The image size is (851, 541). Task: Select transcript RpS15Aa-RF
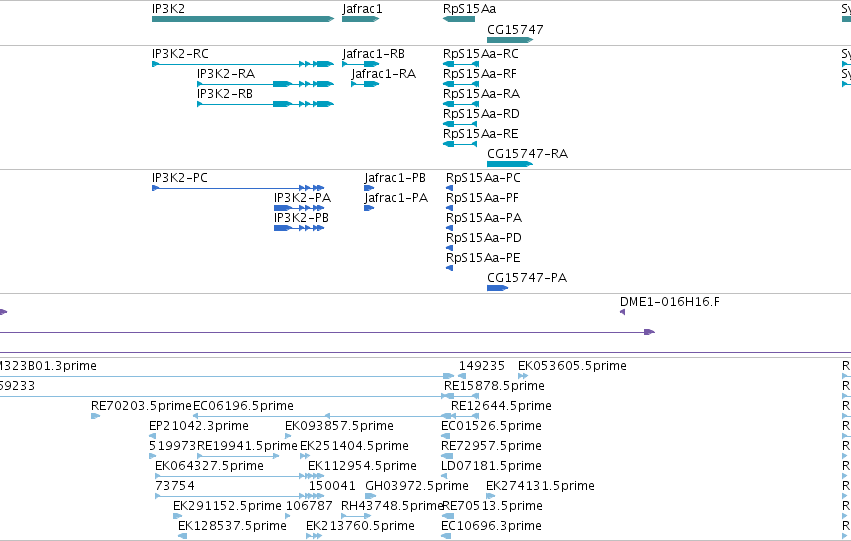coord(461,84)
